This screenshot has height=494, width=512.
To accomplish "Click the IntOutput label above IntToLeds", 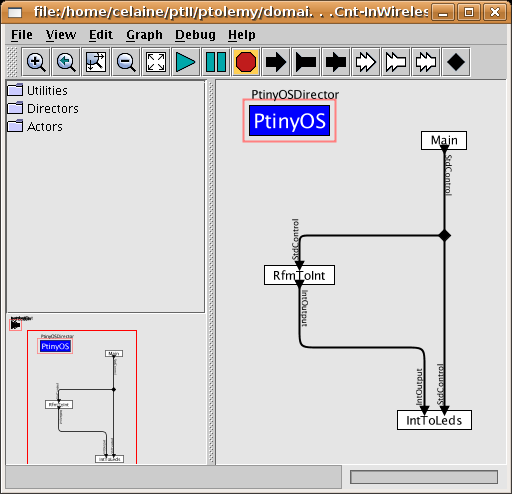I will 419,387.
